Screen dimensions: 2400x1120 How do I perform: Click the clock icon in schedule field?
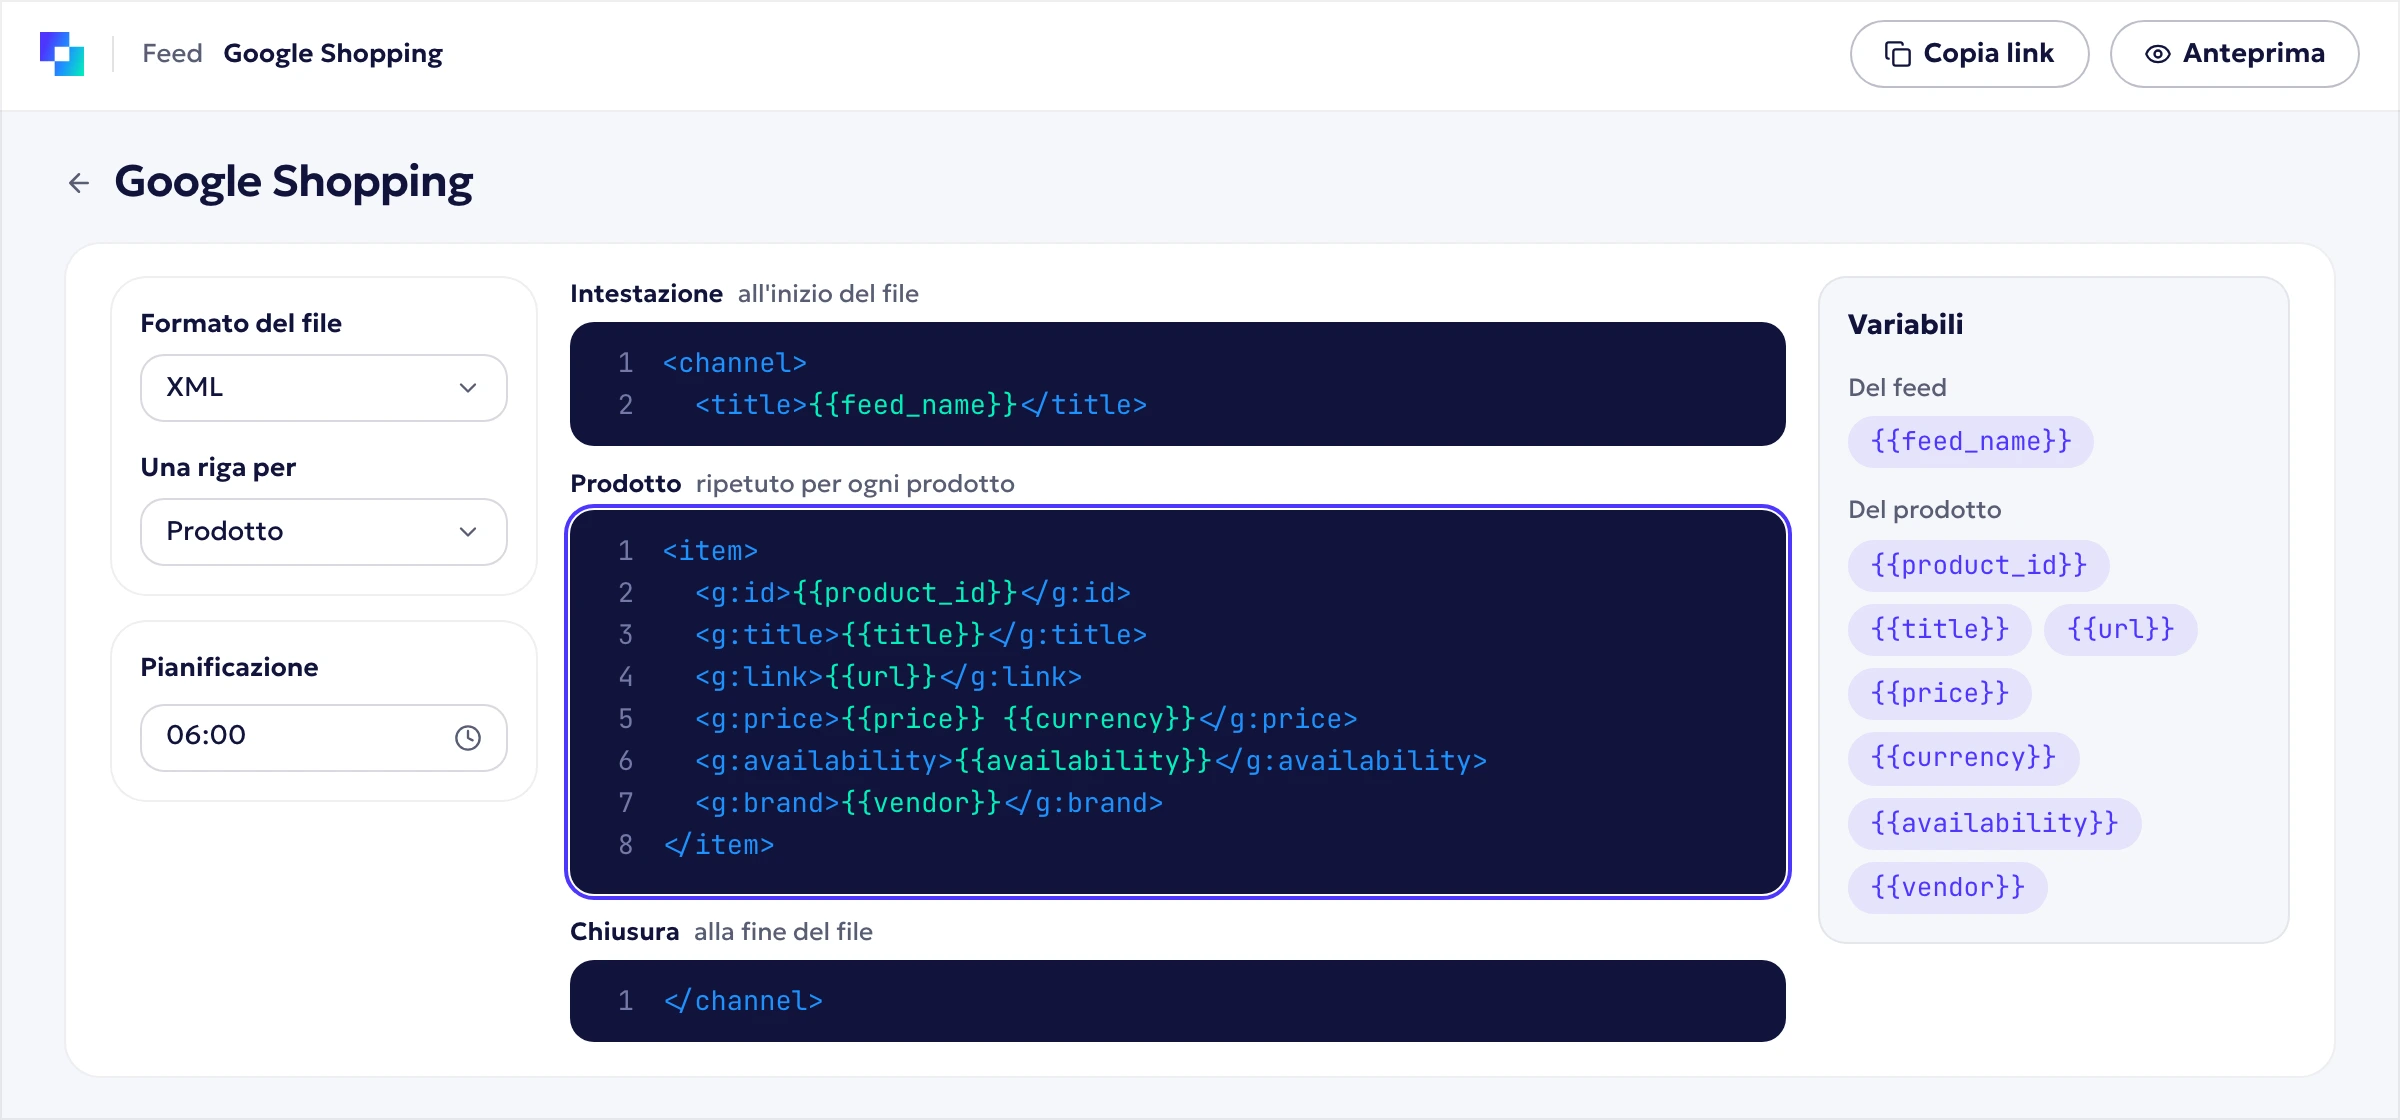pyautogui.click(x=468, y=738)
